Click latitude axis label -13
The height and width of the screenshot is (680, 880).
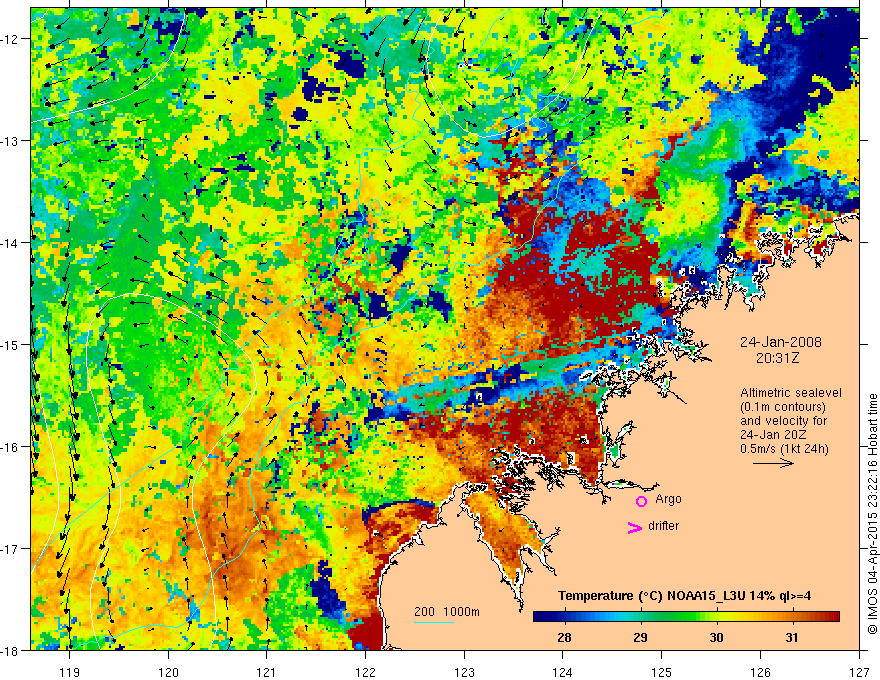click(11, 141)
